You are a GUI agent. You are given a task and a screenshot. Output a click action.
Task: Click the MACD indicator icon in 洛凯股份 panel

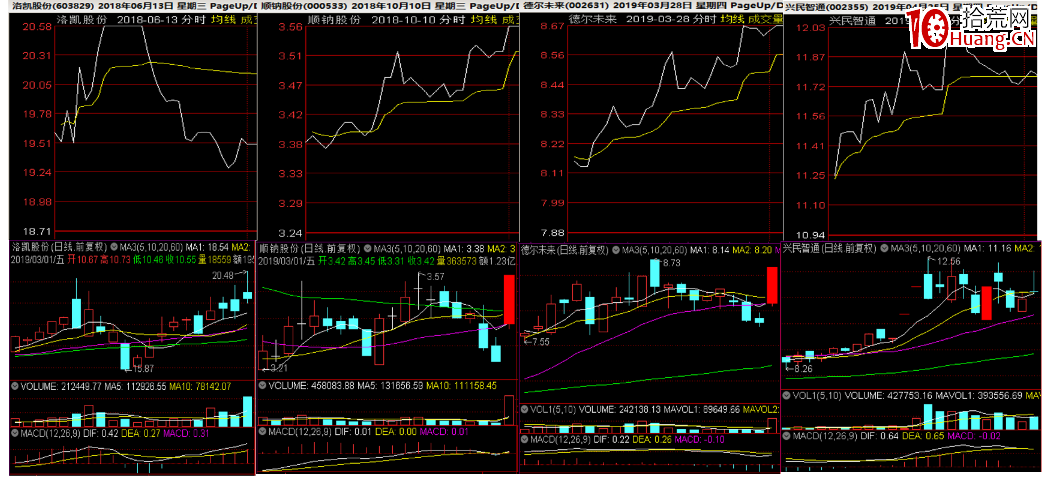click(15, 432)
